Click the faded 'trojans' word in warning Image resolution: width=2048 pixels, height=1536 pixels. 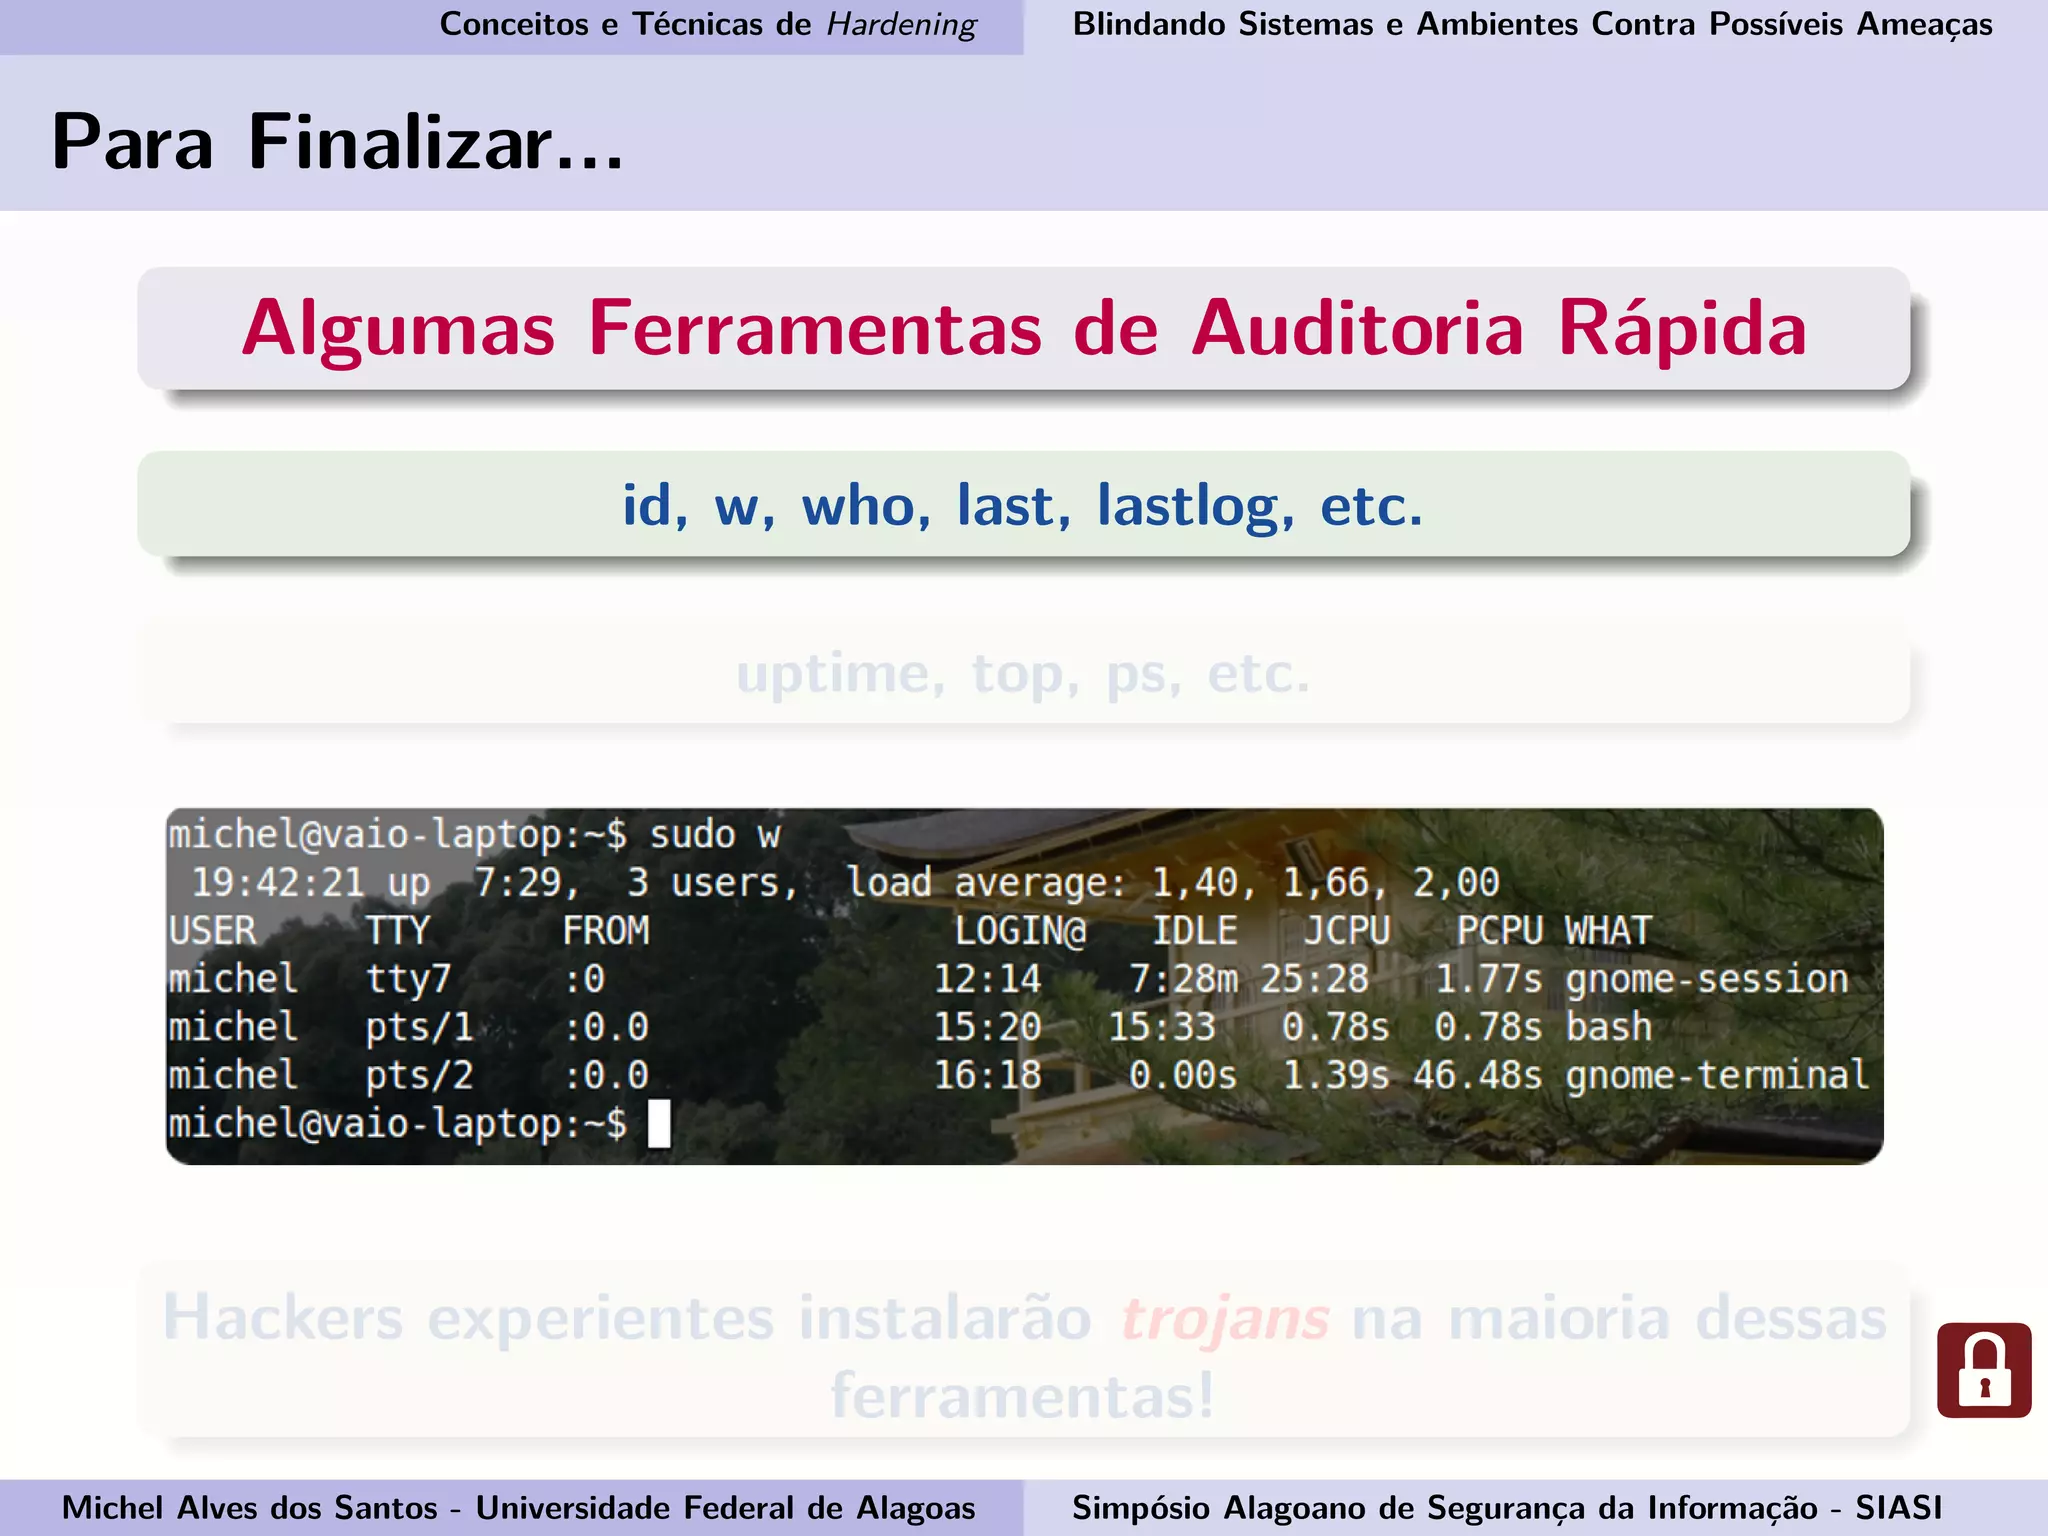pos(1225,1318)
